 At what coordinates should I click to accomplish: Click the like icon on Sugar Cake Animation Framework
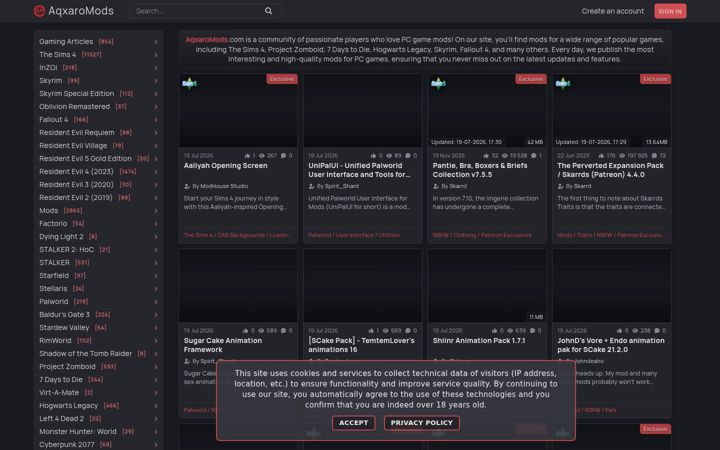pos(245,331)
